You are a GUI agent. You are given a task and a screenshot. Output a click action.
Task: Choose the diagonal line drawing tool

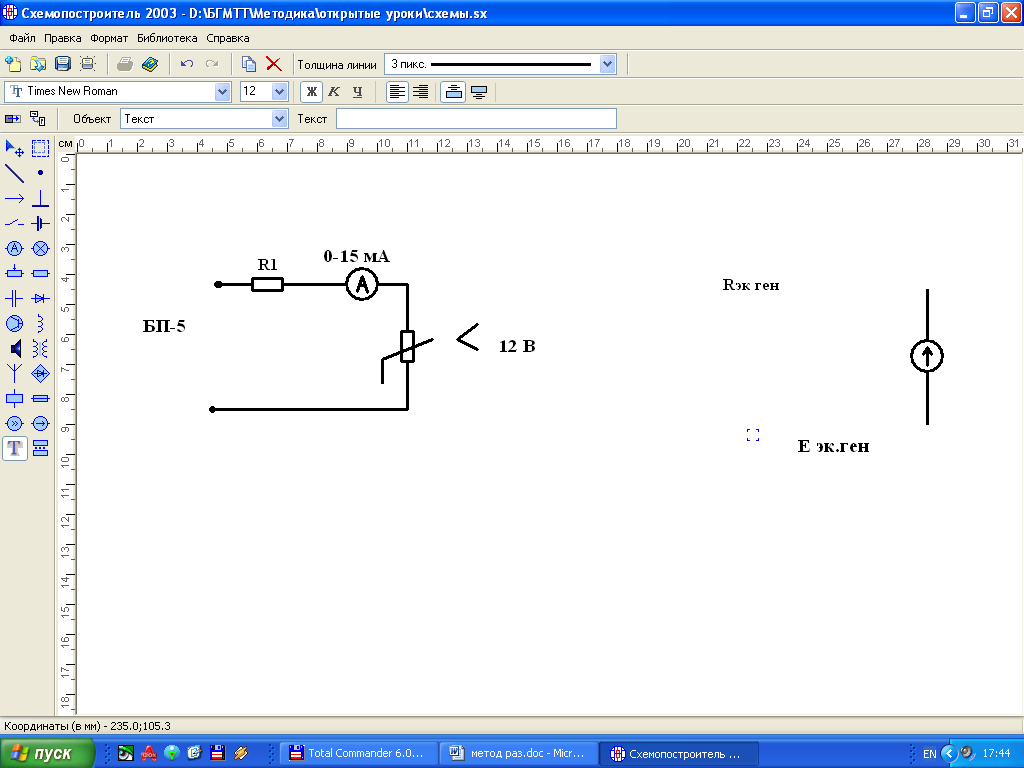point(14,173)
